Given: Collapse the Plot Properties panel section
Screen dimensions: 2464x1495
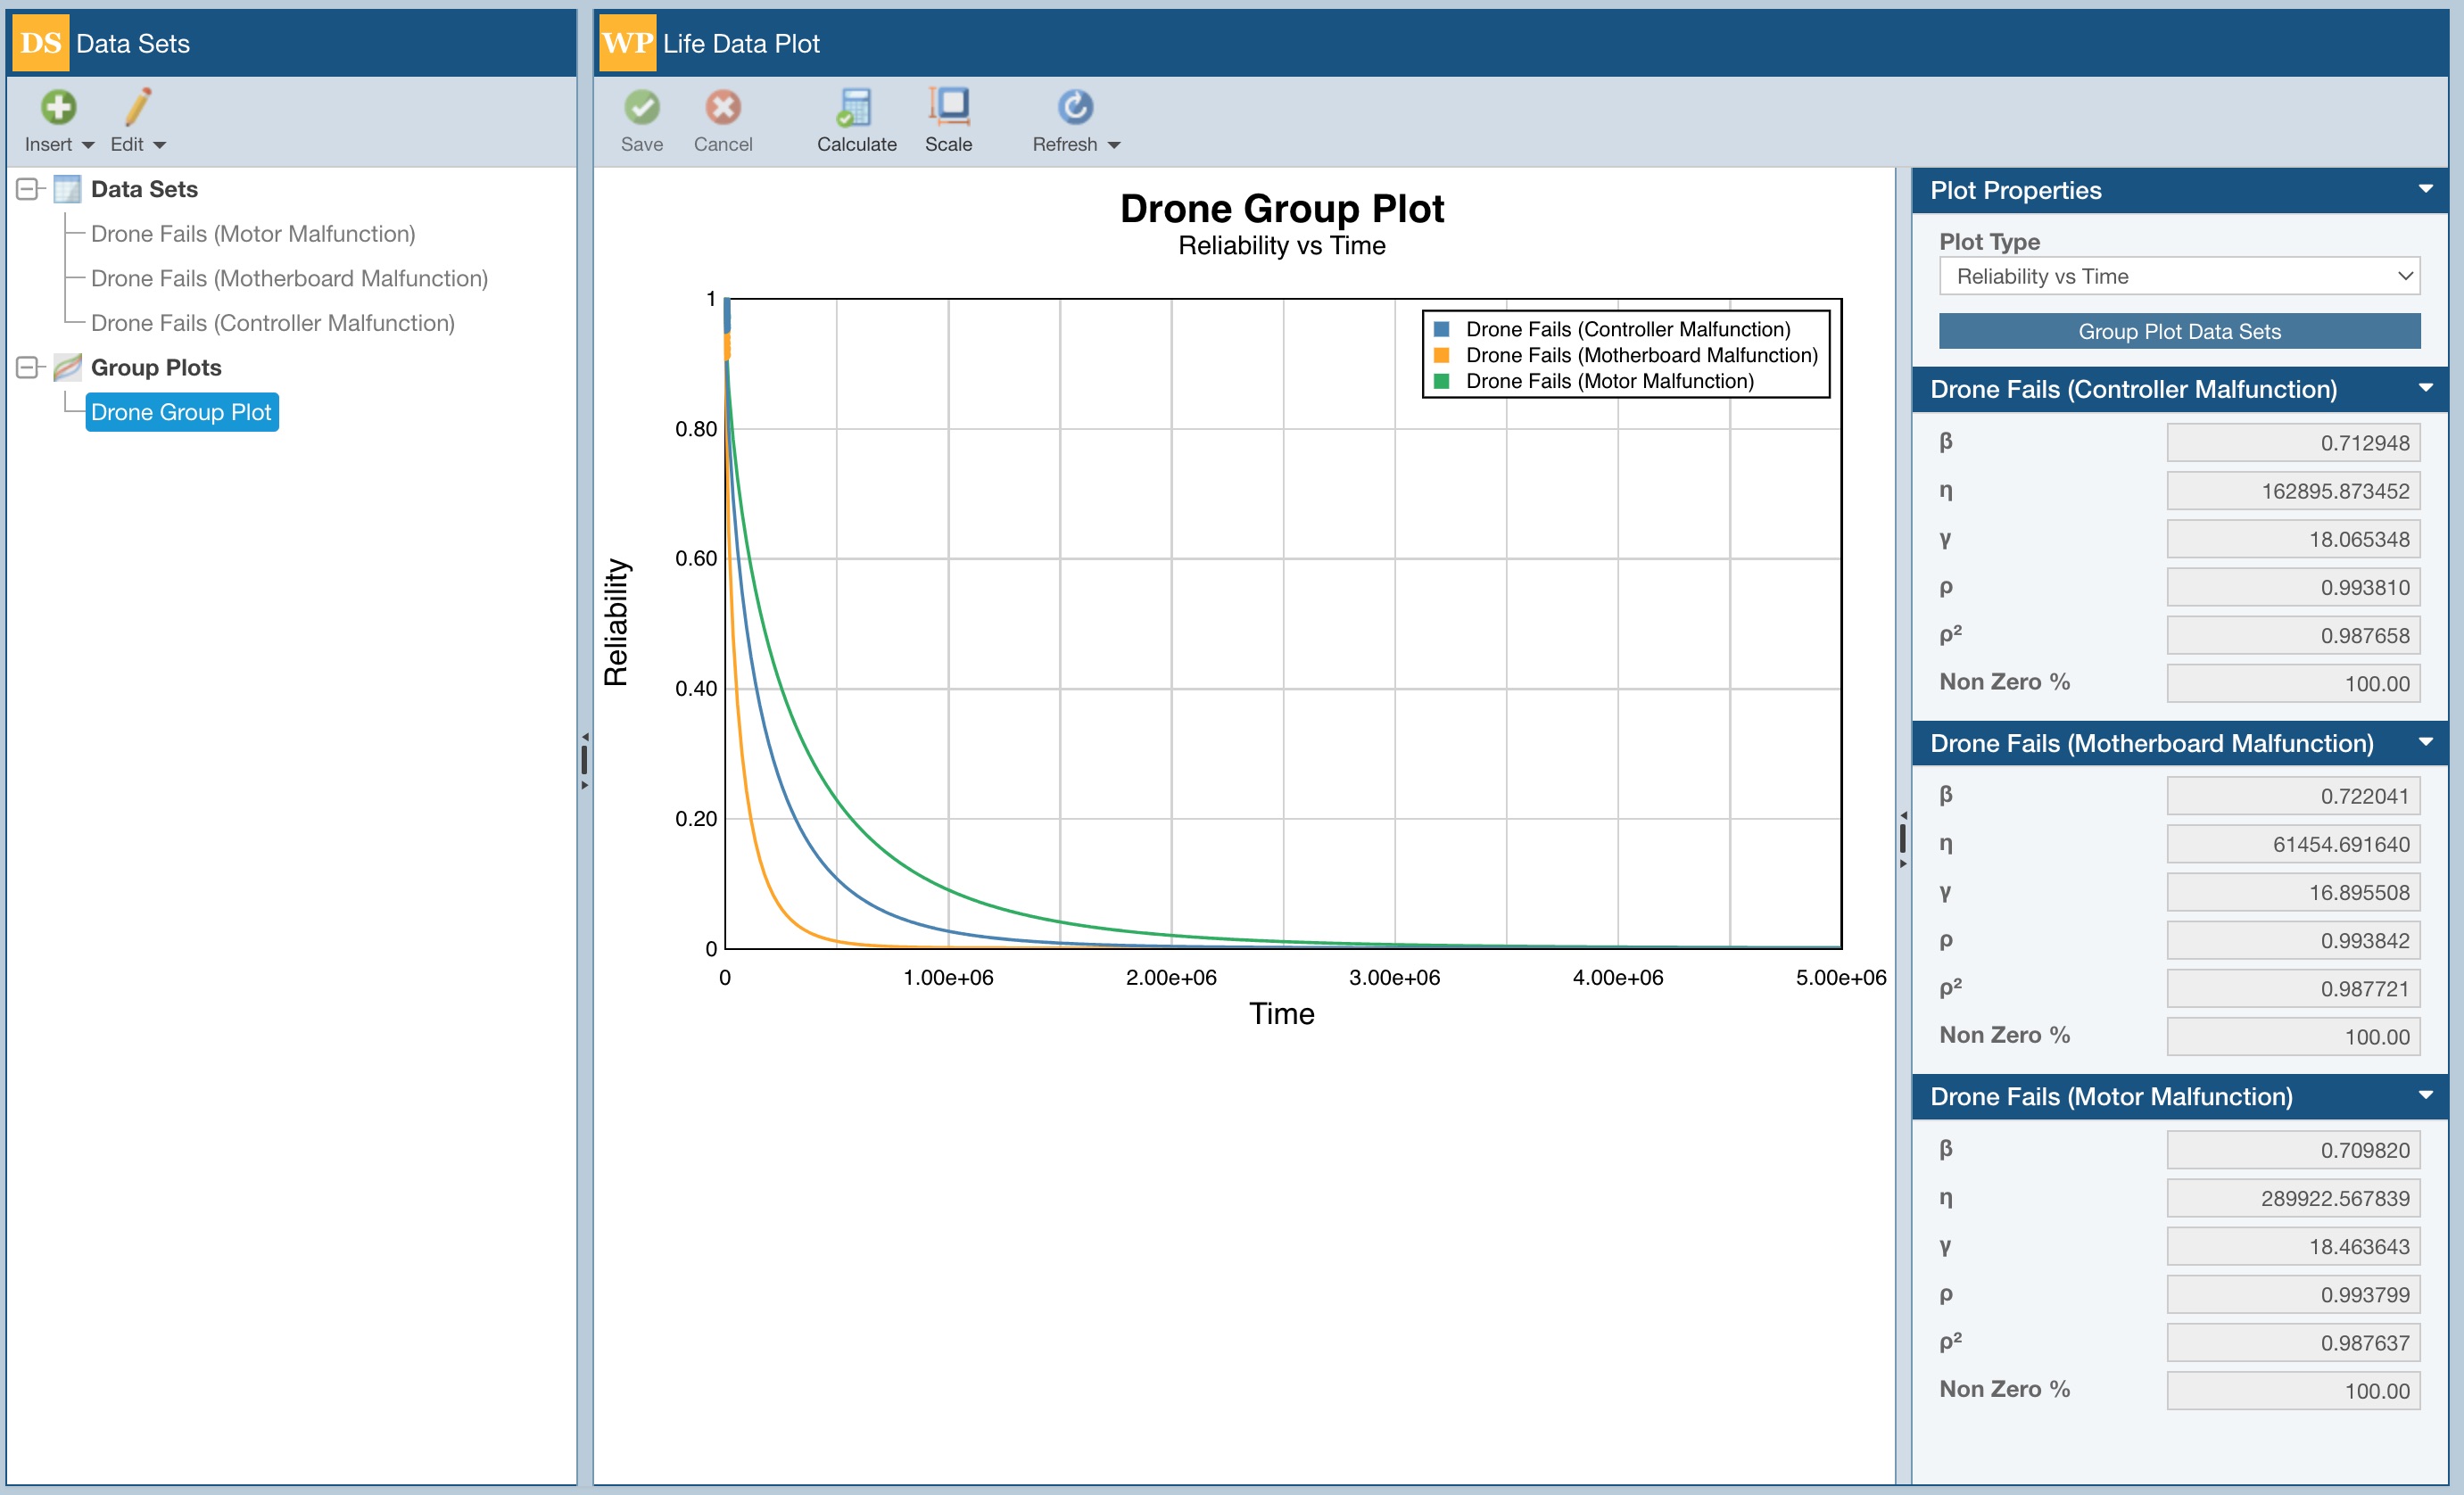Looking at the screenshot, I should [x=2425, y=190].
